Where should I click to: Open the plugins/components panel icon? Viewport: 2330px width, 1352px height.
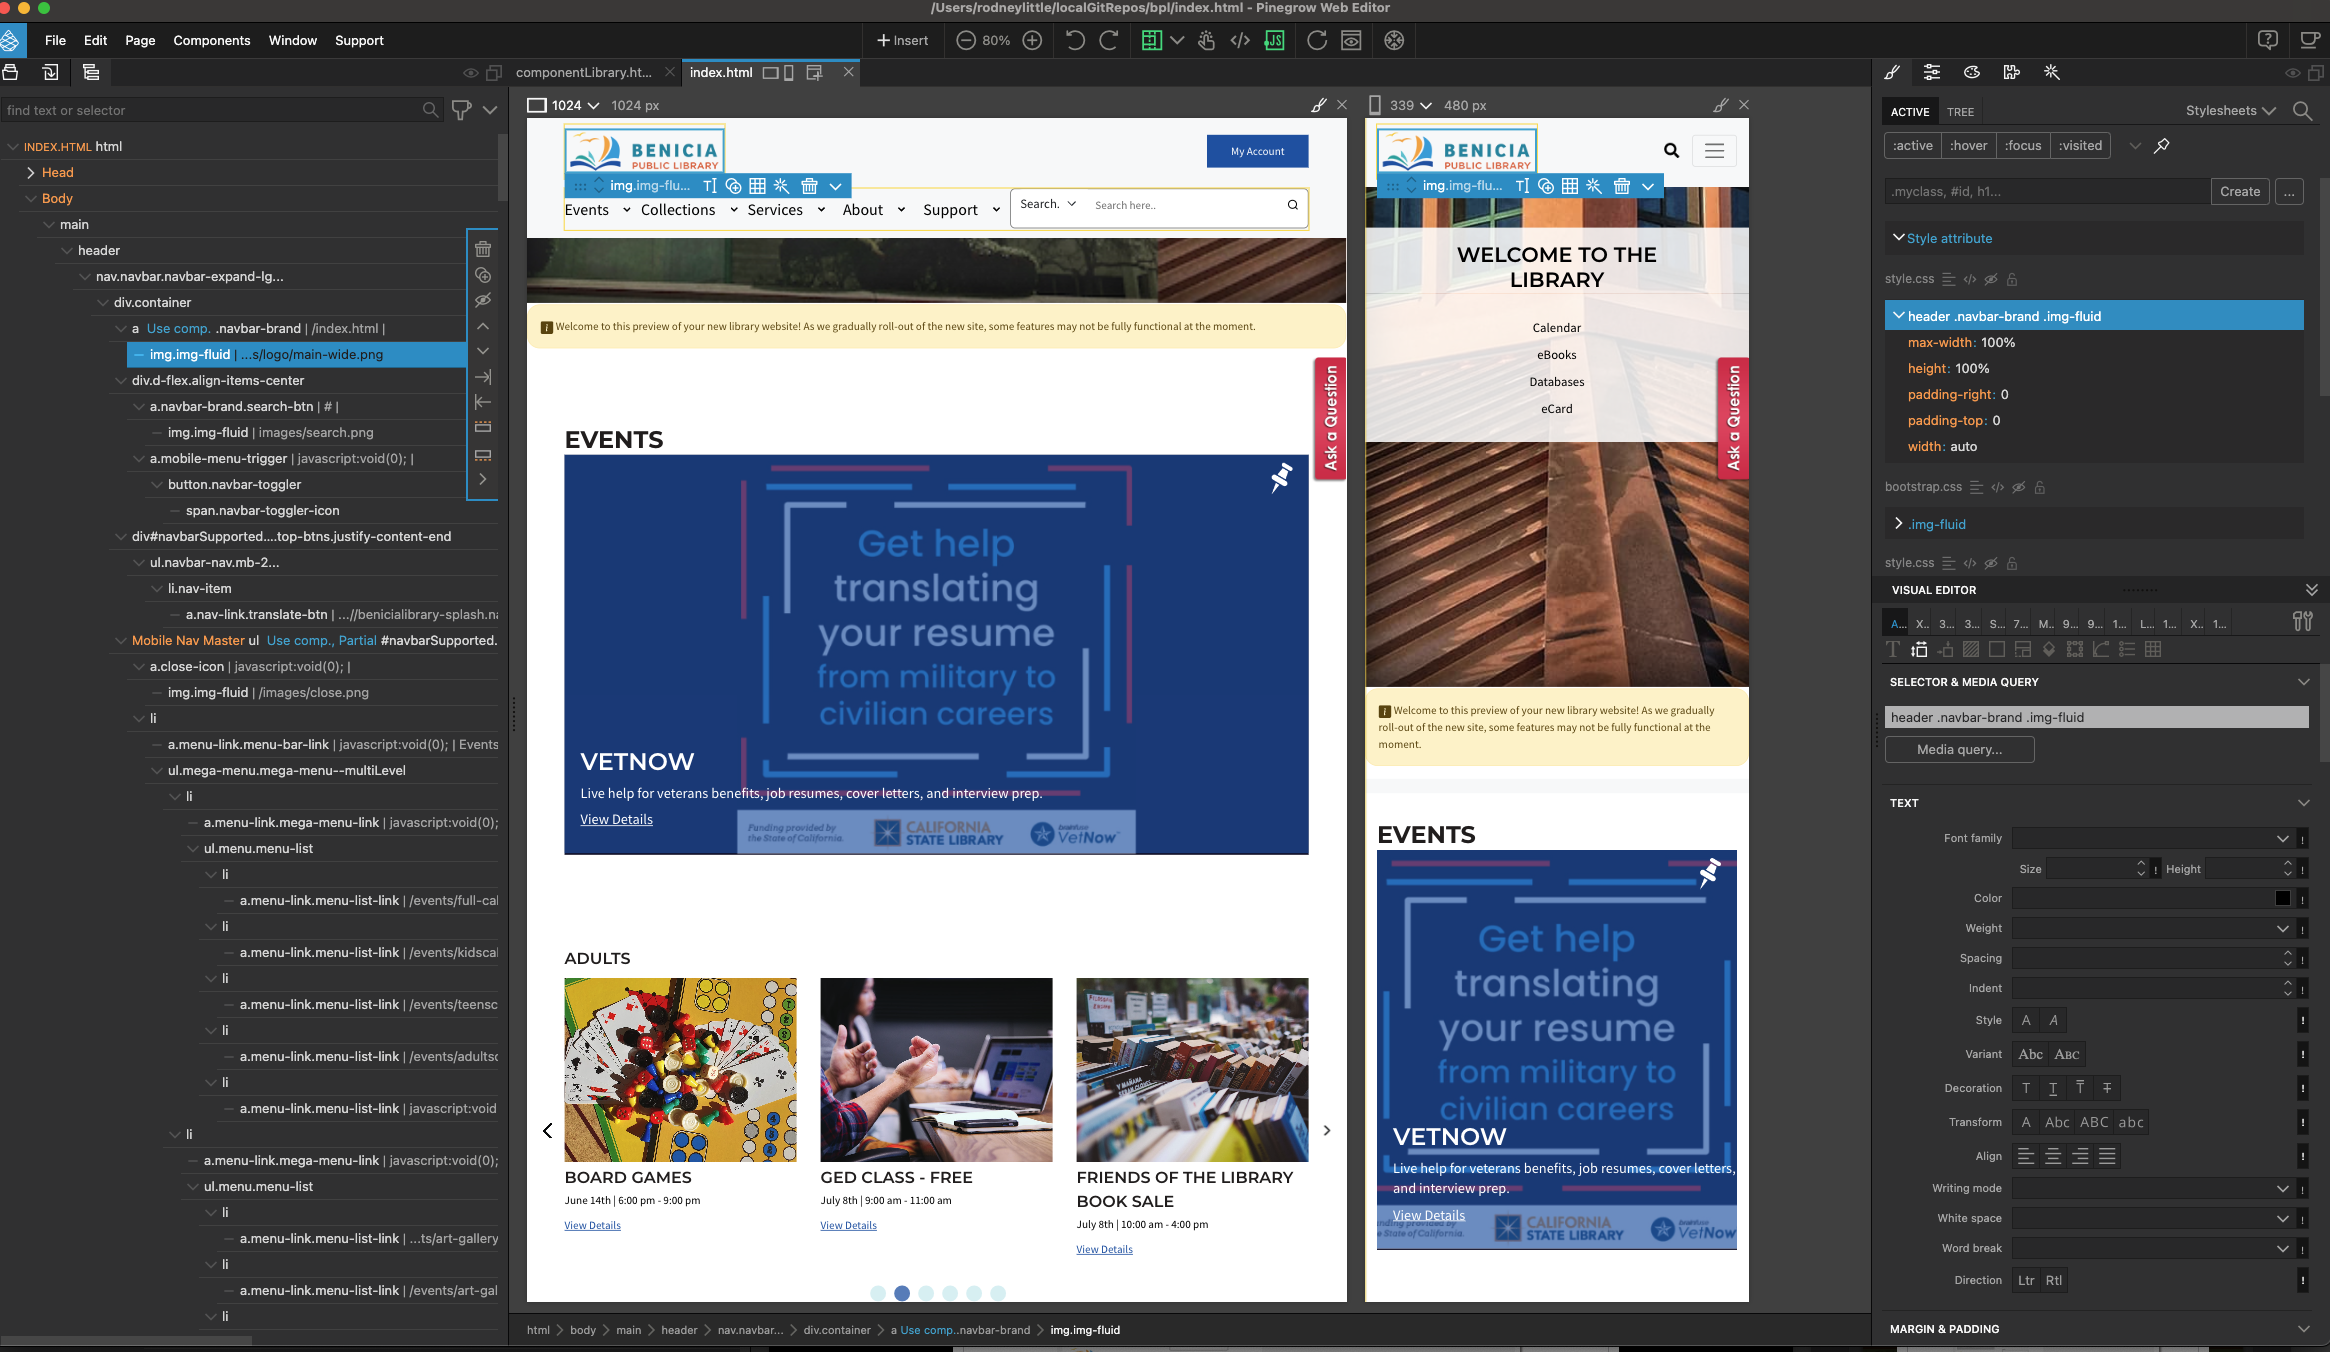coord(2010,72)
